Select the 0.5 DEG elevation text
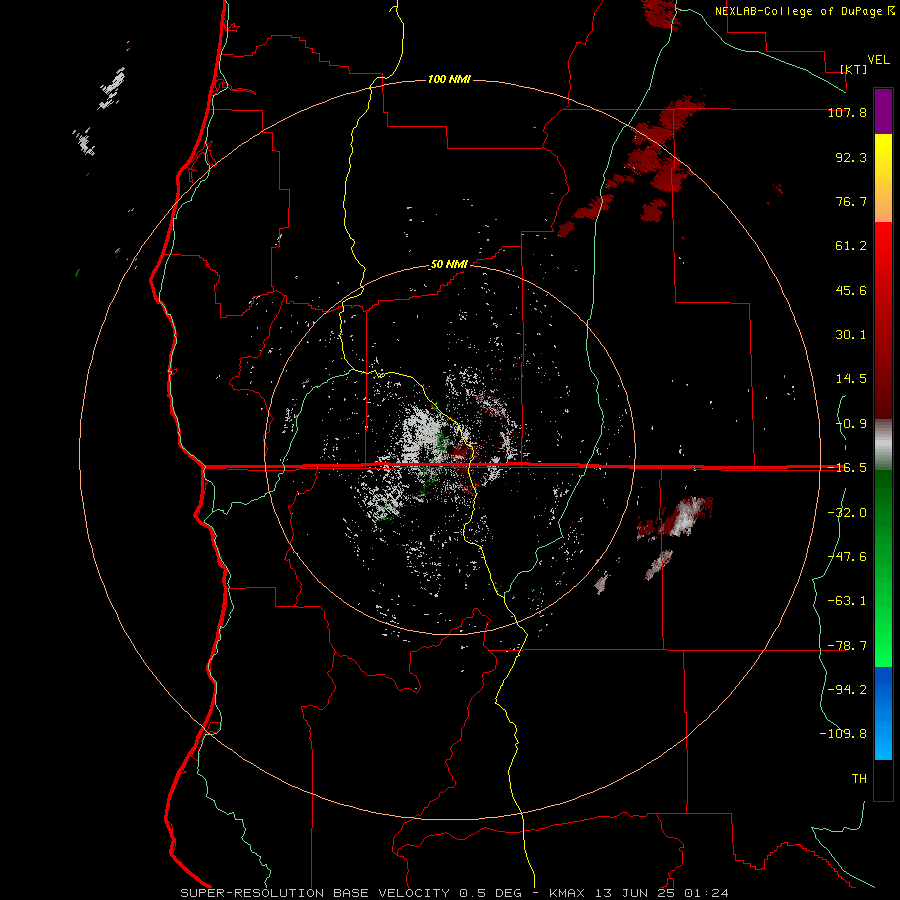The image size is (900, 900). [x=490, y=893]
